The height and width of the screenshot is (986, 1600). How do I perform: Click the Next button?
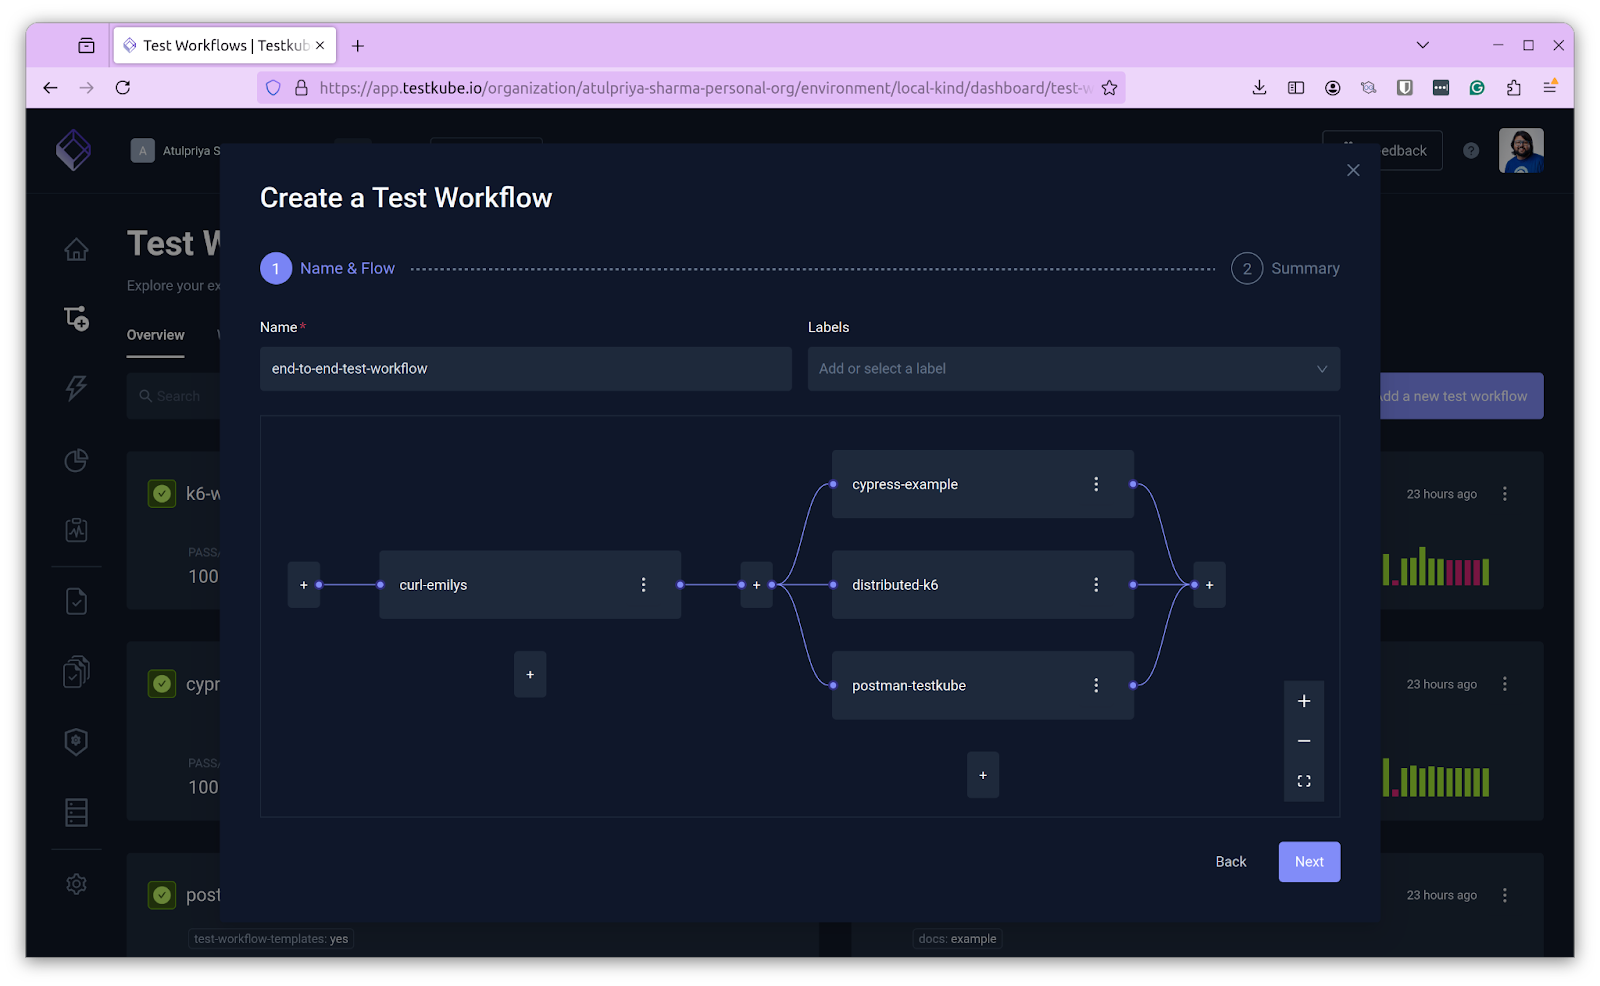(x=1309, y=862)
